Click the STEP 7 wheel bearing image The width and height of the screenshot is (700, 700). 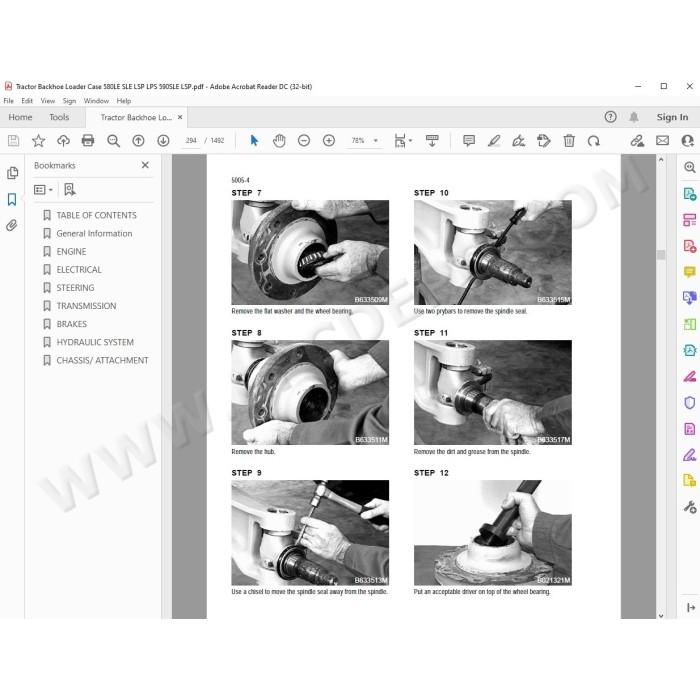pyautogui.click(x=310, y=252)
